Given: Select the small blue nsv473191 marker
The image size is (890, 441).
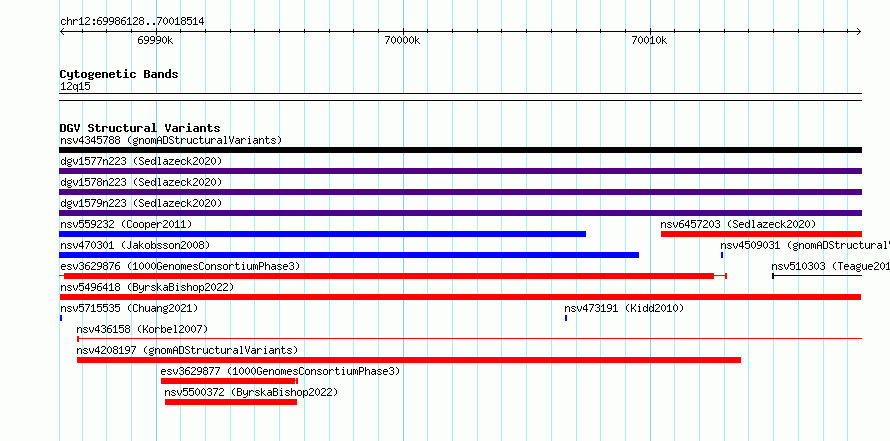Looking at the screenshot, I should click(566, 318).
